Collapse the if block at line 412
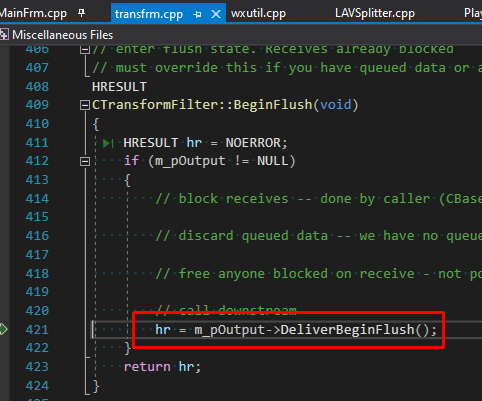The width and height of the screenshot is (482, 401). click(x=85, y=161)
